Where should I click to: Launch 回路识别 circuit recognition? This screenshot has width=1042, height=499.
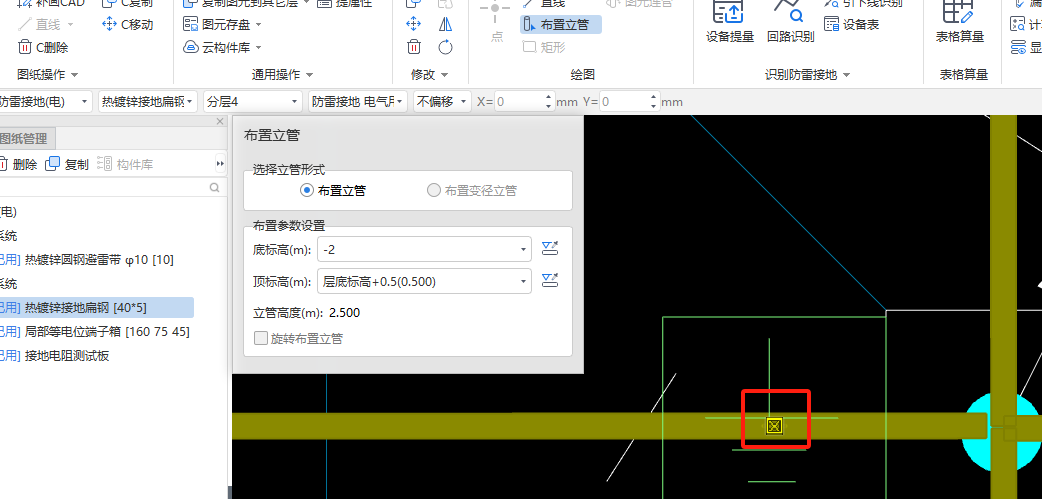[x=790, y=23]
